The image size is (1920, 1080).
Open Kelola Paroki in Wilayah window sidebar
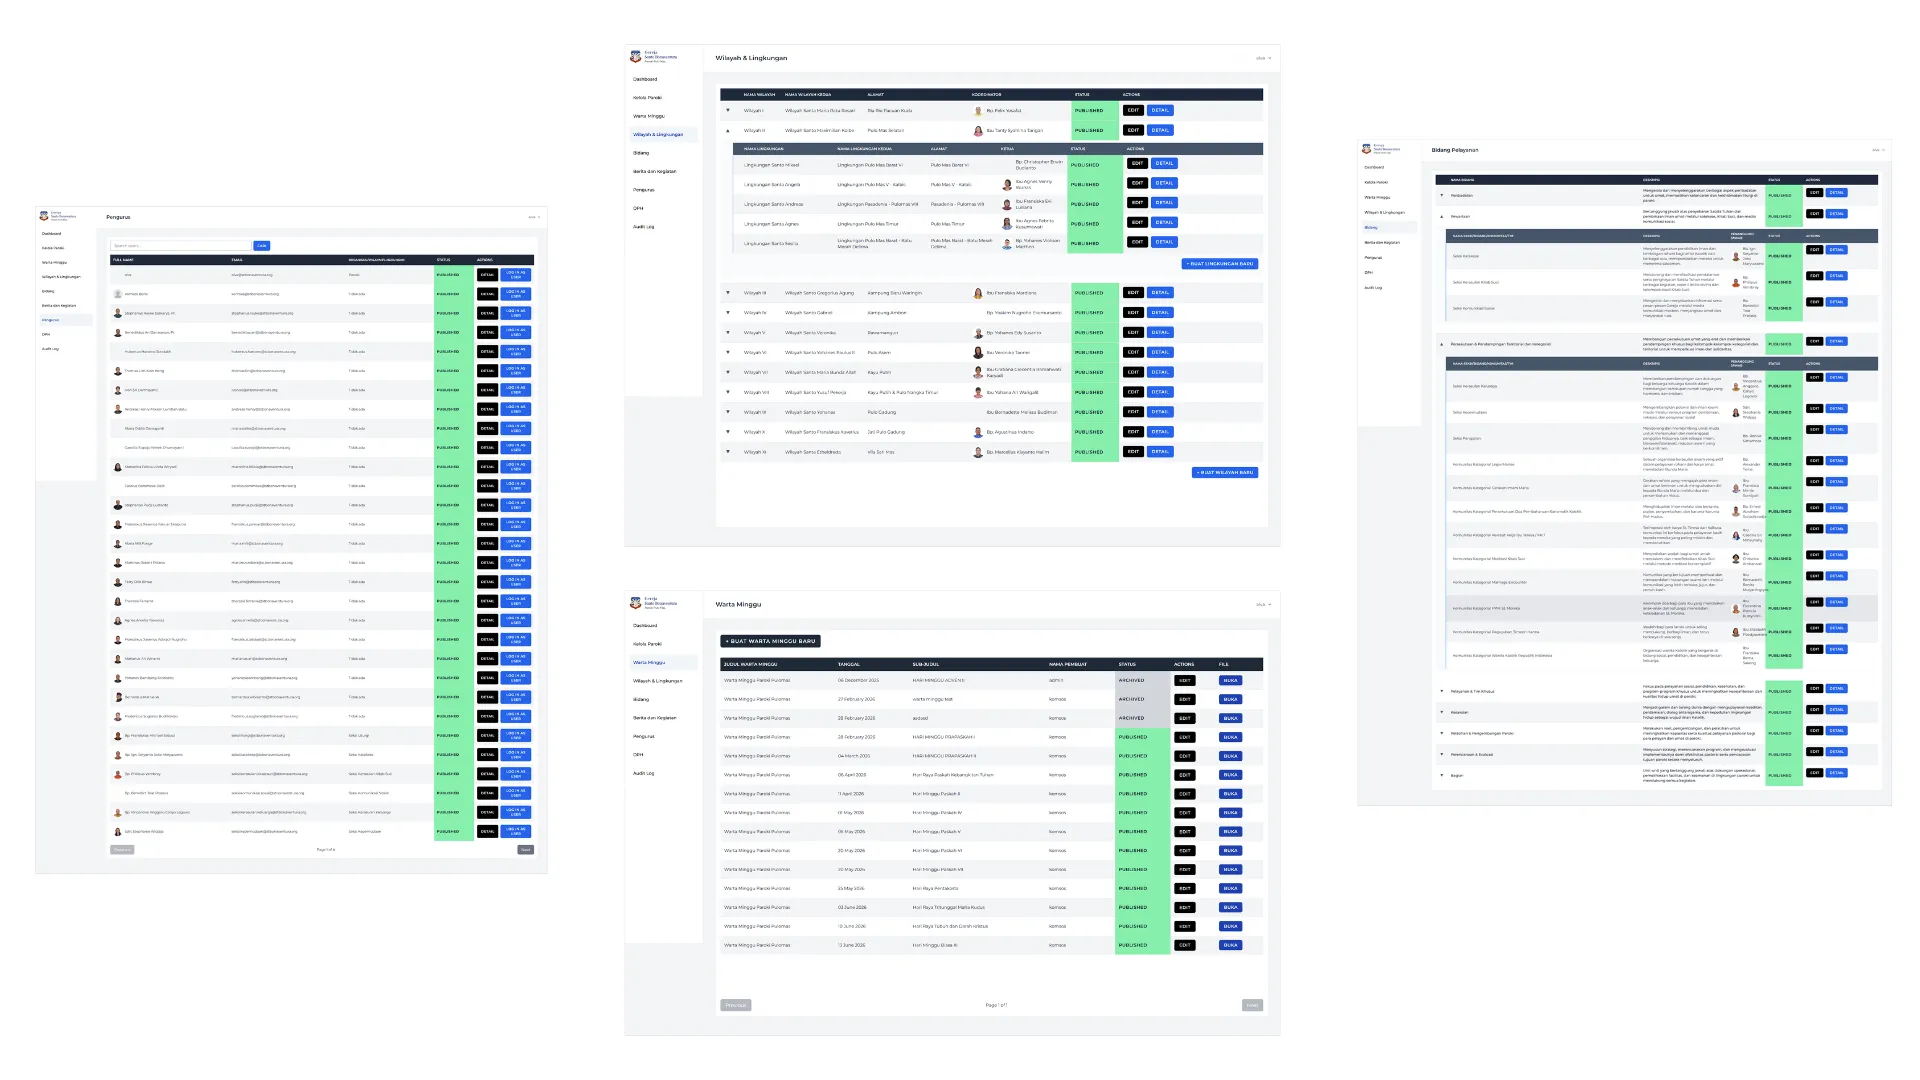point(647,98)
